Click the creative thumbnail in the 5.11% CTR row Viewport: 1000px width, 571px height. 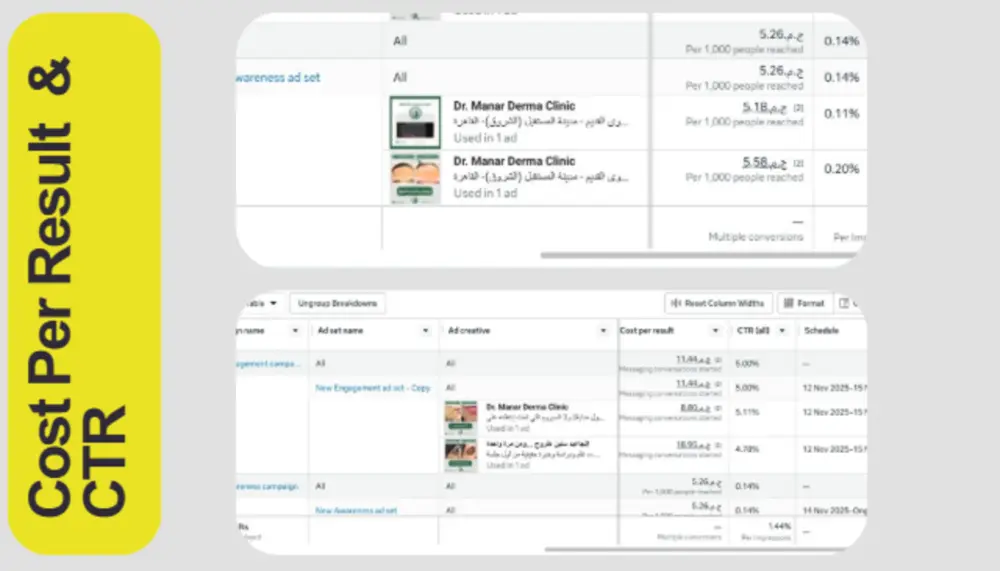(x=461, y=418)
